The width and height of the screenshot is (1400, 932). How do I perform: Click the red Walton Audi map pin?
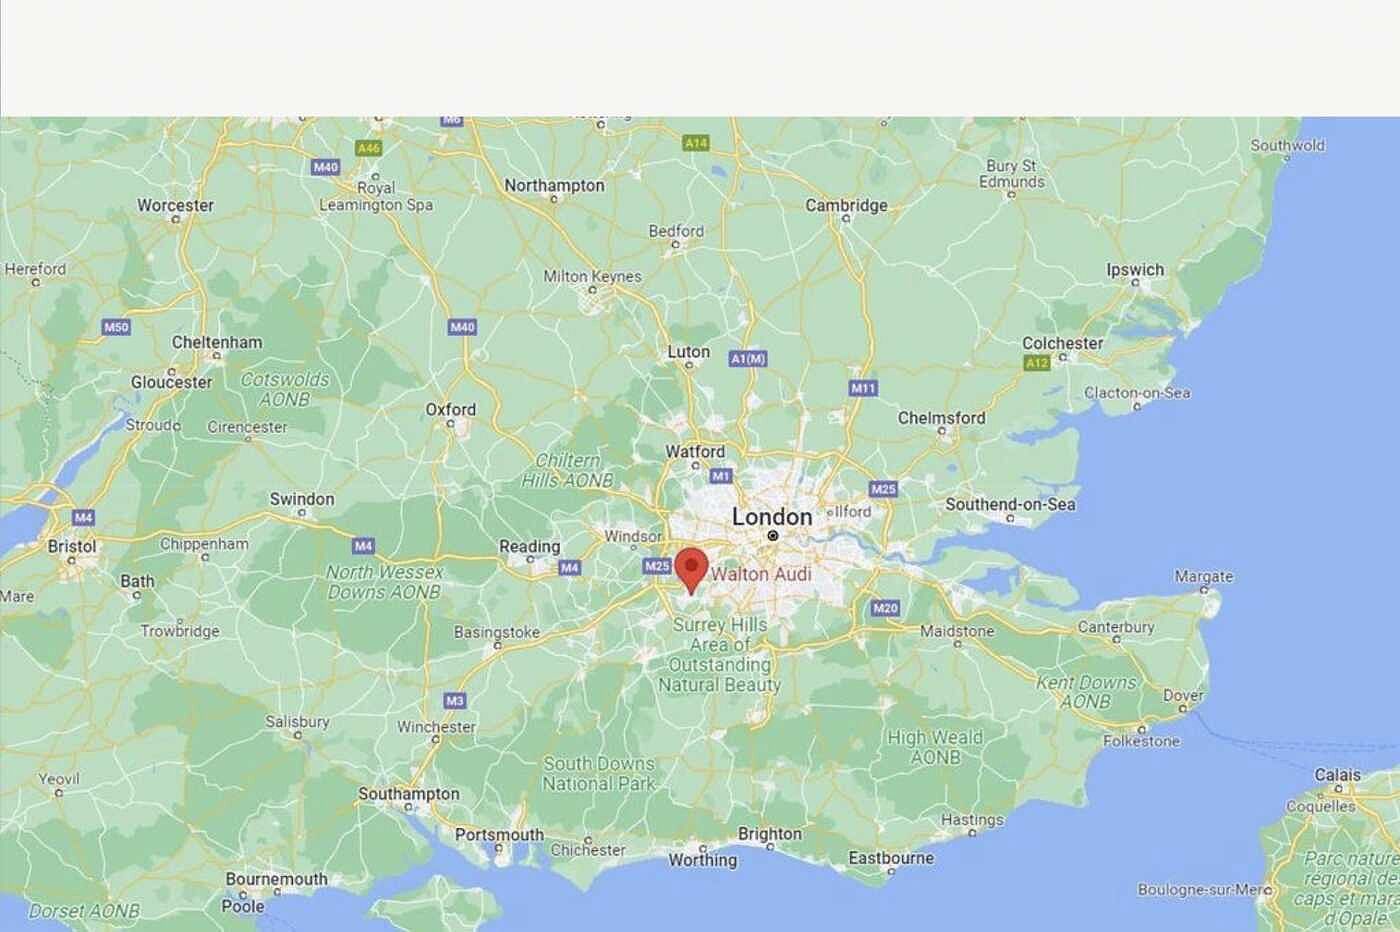click(691, 571)
